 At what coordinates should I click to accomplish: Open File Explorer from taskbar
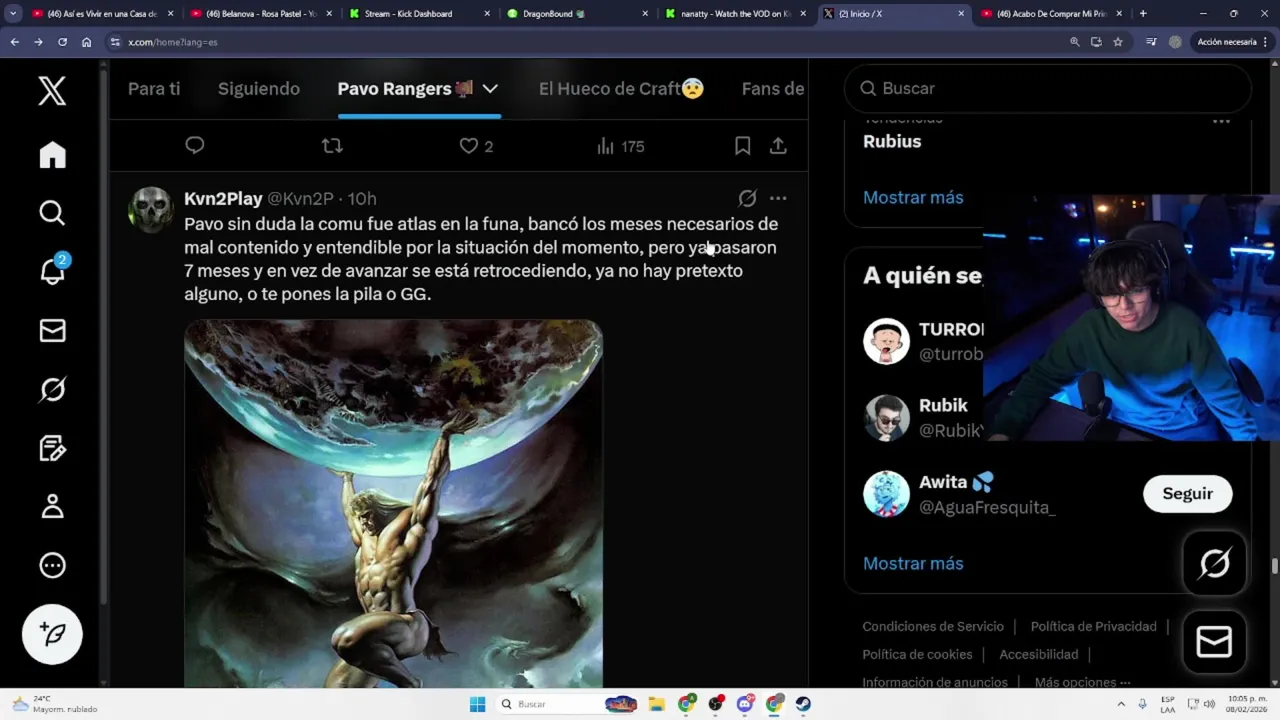[x=657, y=704]
